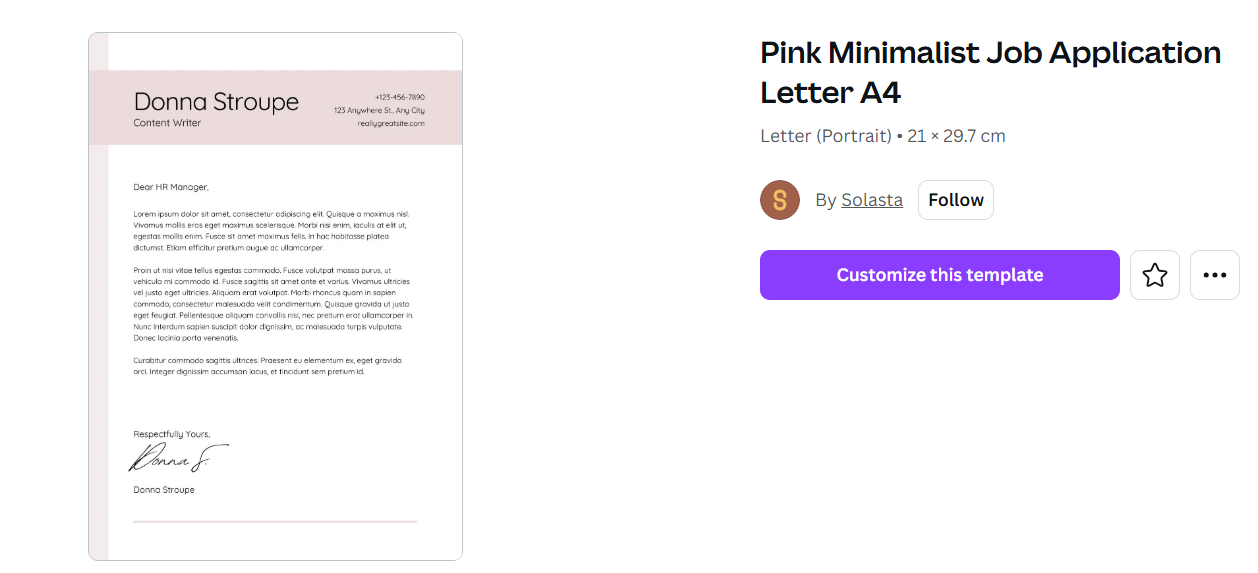Viewport: 1258px width, 573px height.
Task: Select the Respectfully Yours closing line
Action: 172,434
